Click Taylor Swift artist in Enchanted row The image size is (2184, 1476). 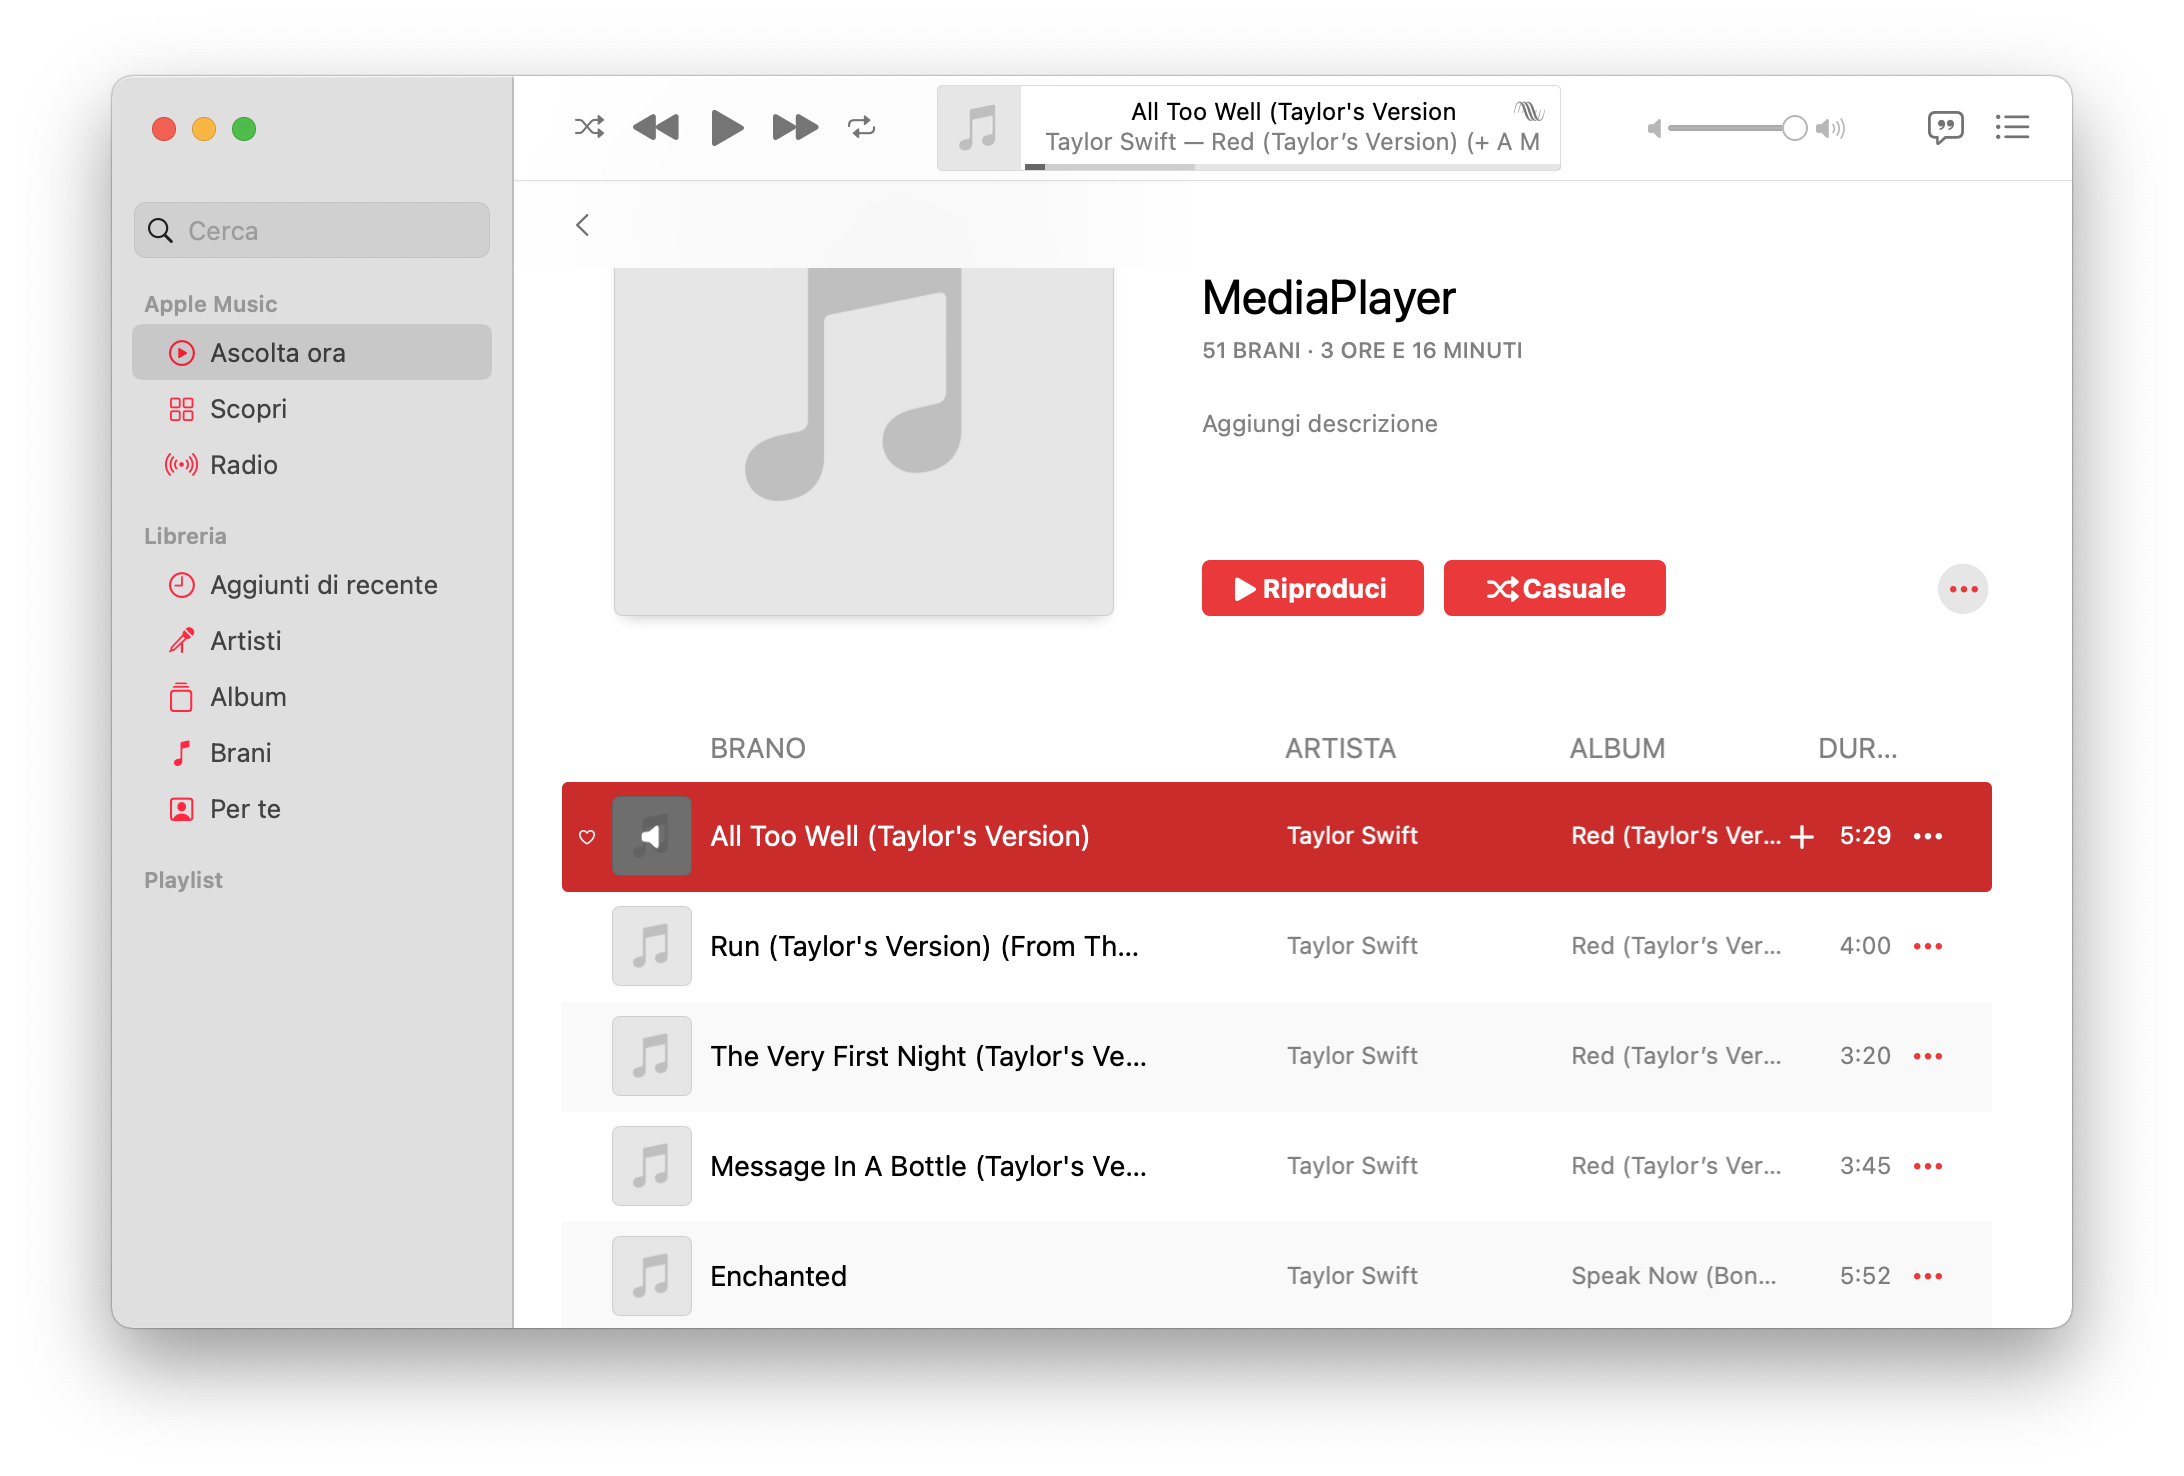pos(1352,1276)
